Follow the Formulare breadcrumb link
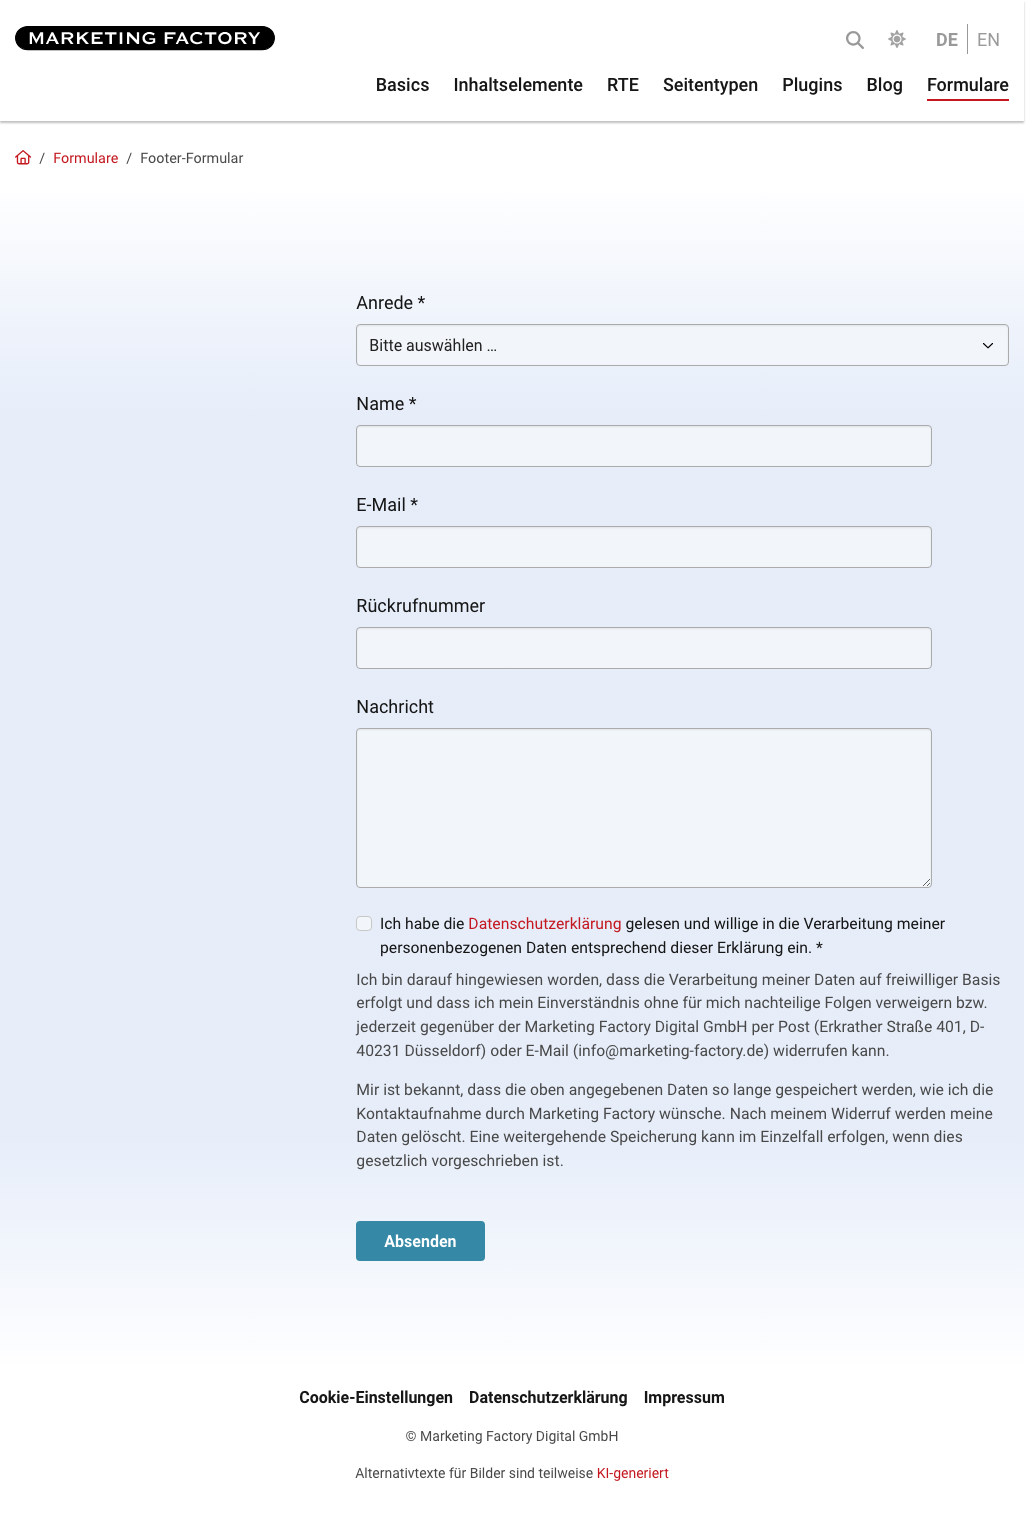Image resolution: width=1032 pixels, height=1515 pixels. (85, 158)
